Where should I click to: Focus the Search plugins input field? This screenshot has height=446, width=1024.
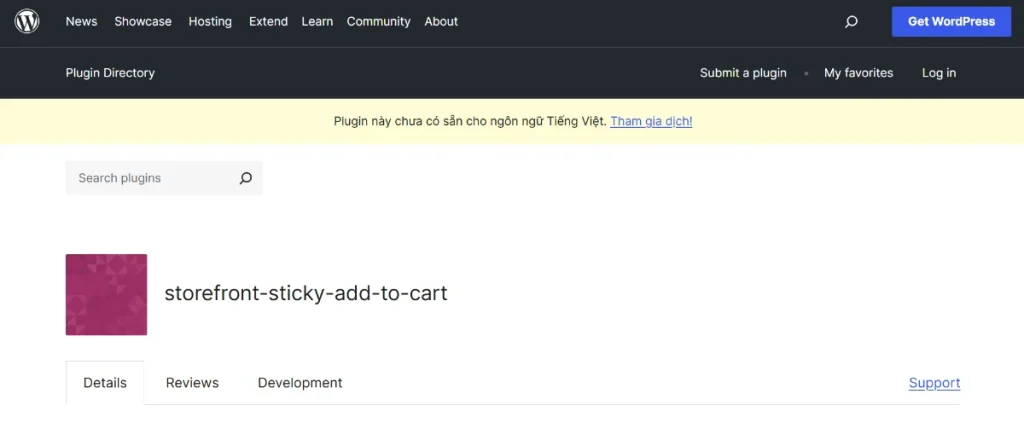pyautogui.click(x=150, y=178)
